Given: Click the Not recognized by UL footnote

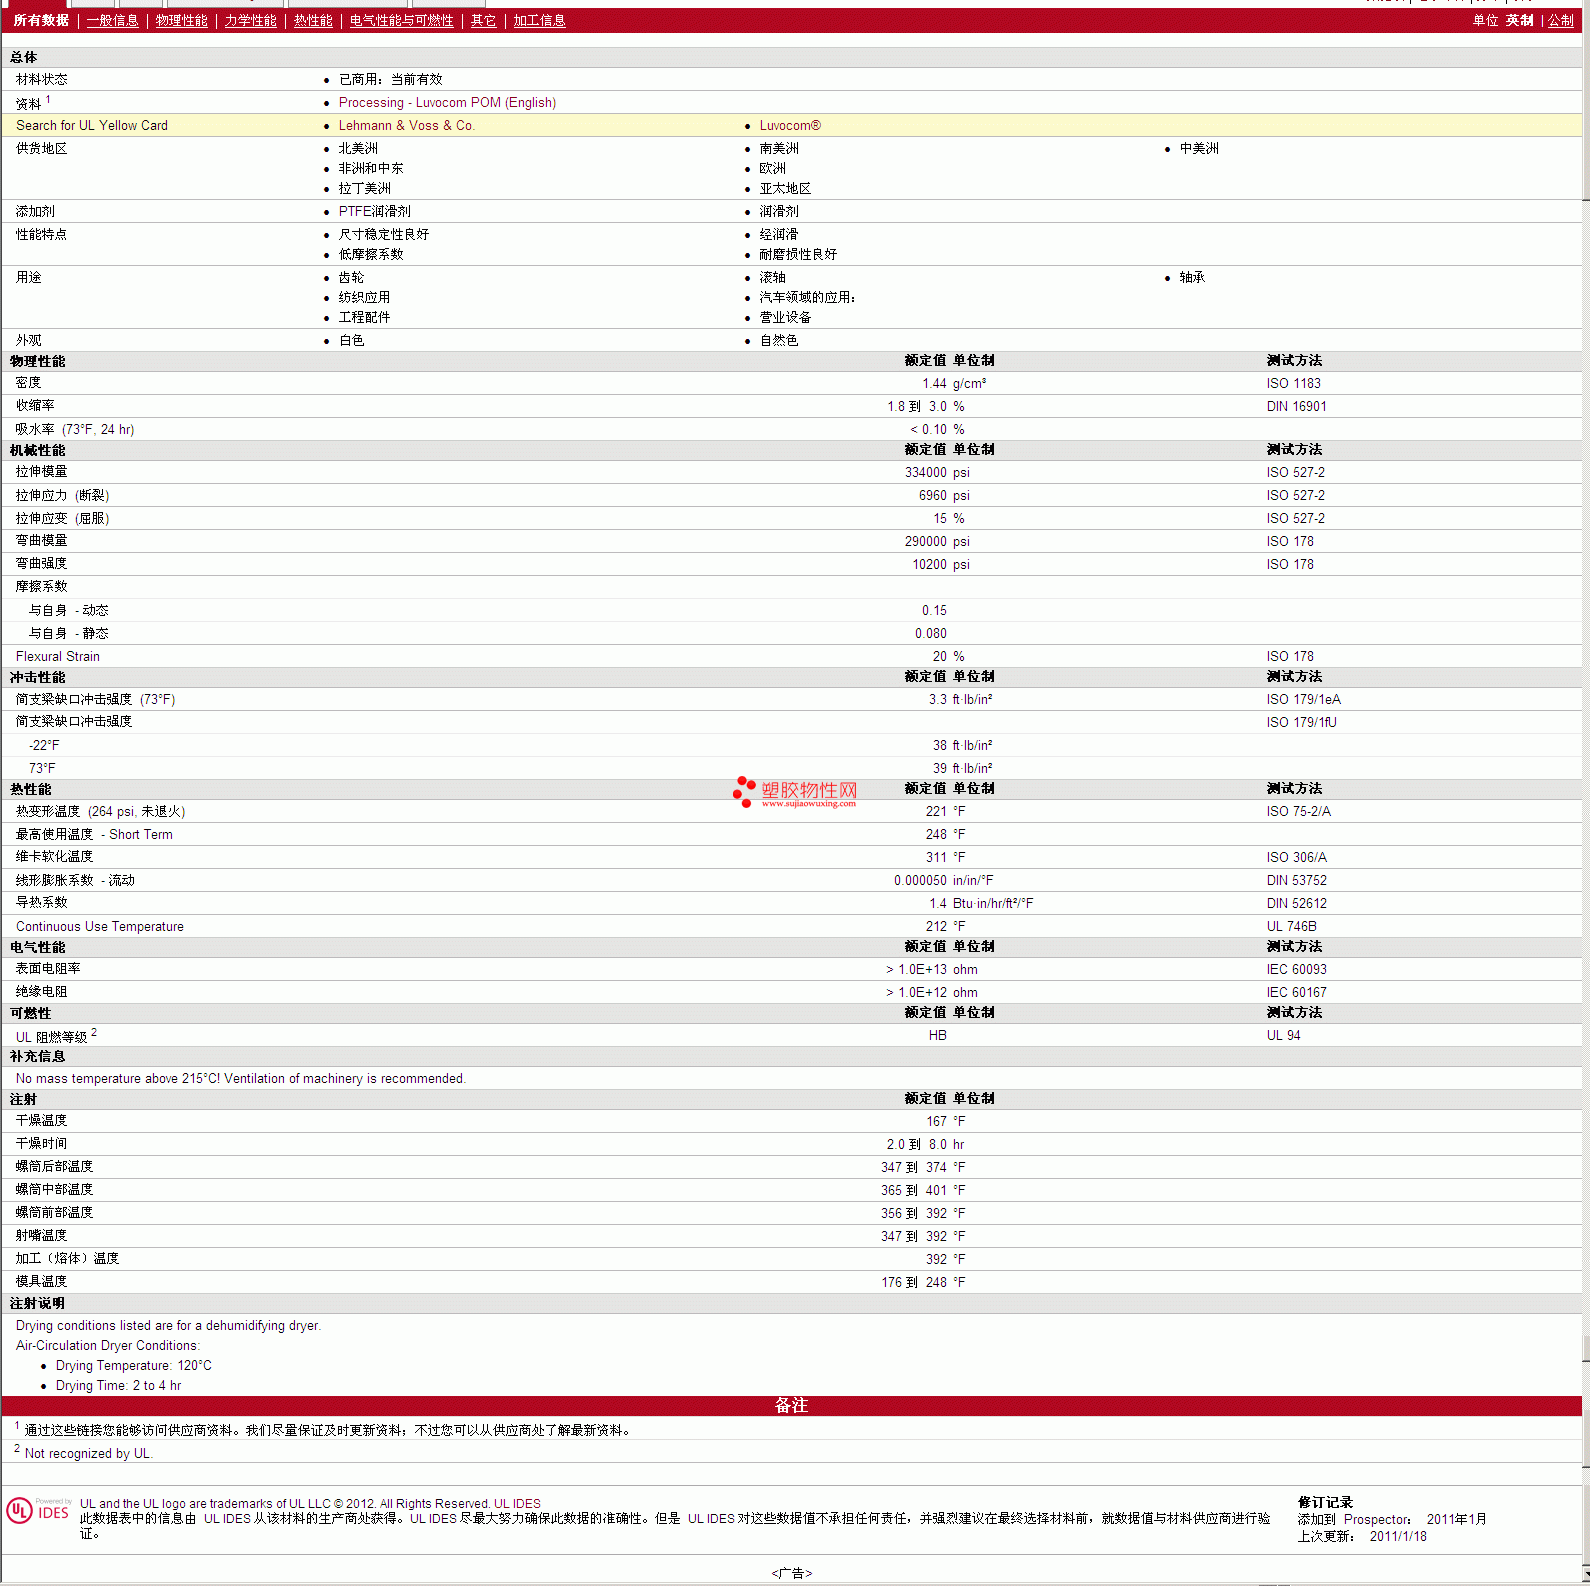Looking at the screenshot, I should [88, 1454].
